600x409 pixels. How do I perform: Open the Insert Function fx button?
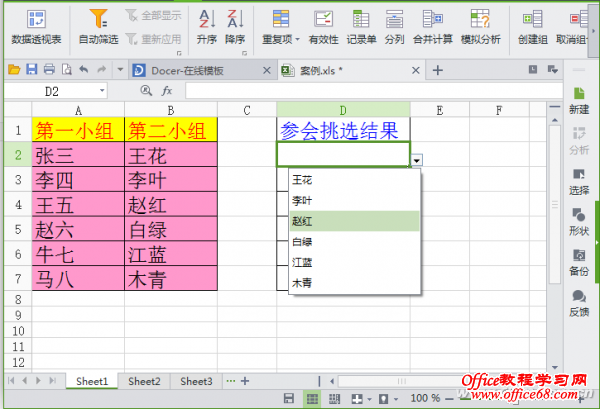pos(167,91)
